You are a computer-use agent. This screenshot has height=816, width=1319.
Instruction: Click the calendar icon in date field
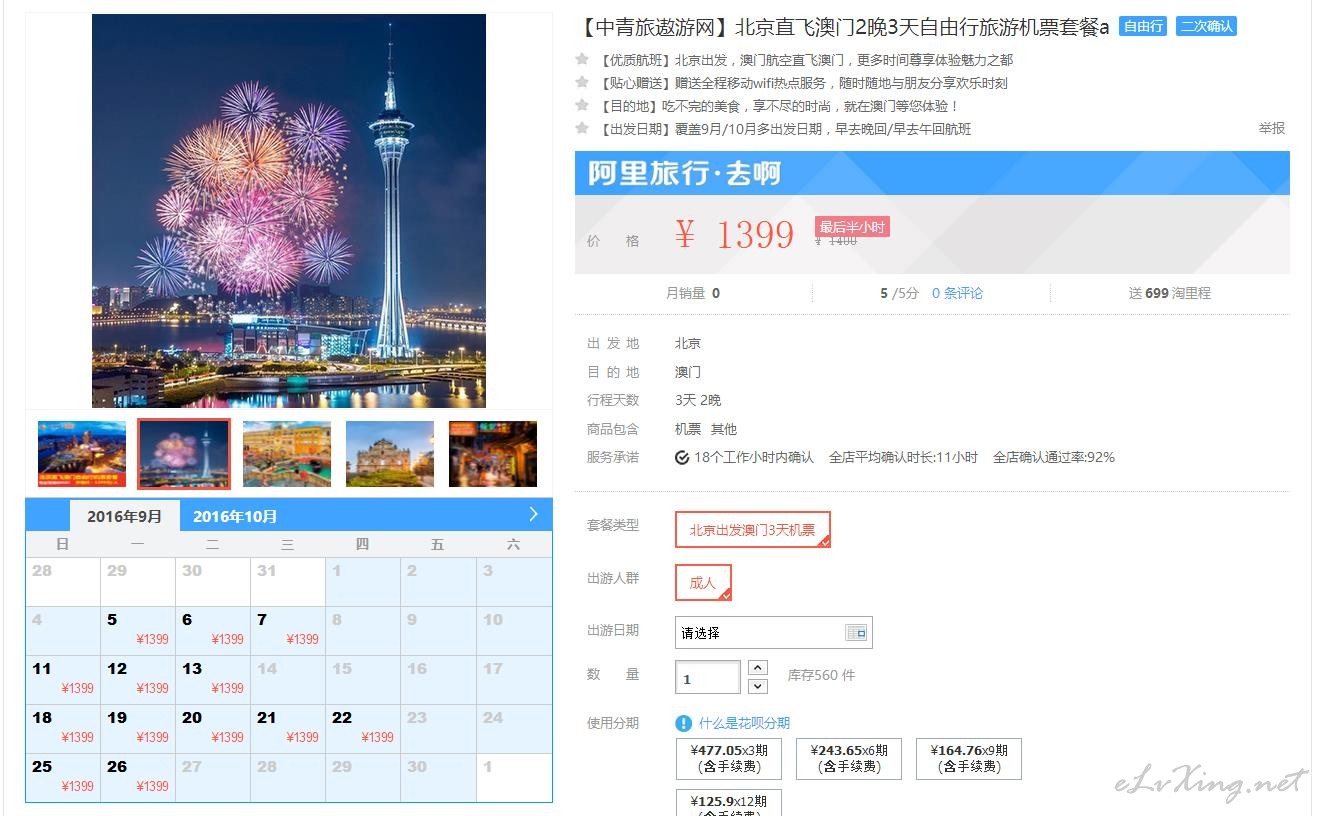tap(857, 633)
